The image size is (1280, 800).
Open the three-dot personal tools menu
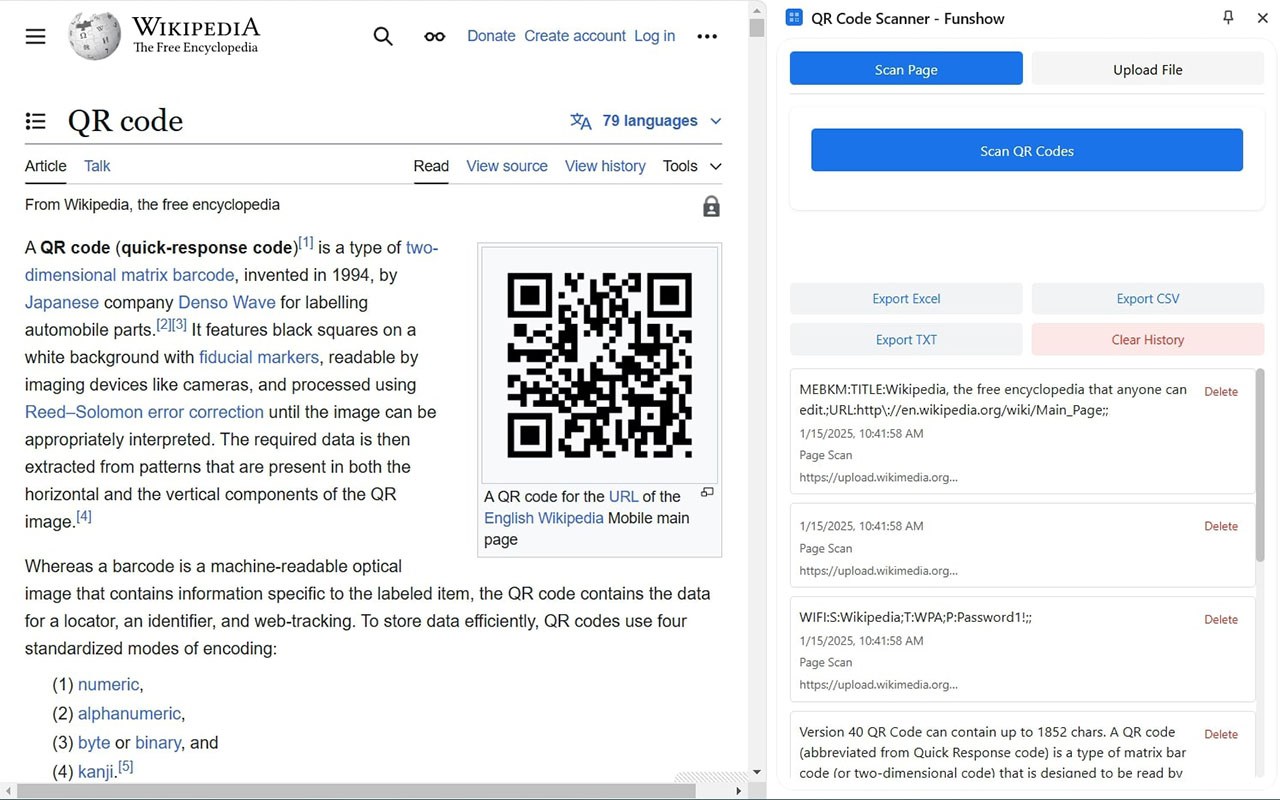pyautogui.click(x=707, y=37)
